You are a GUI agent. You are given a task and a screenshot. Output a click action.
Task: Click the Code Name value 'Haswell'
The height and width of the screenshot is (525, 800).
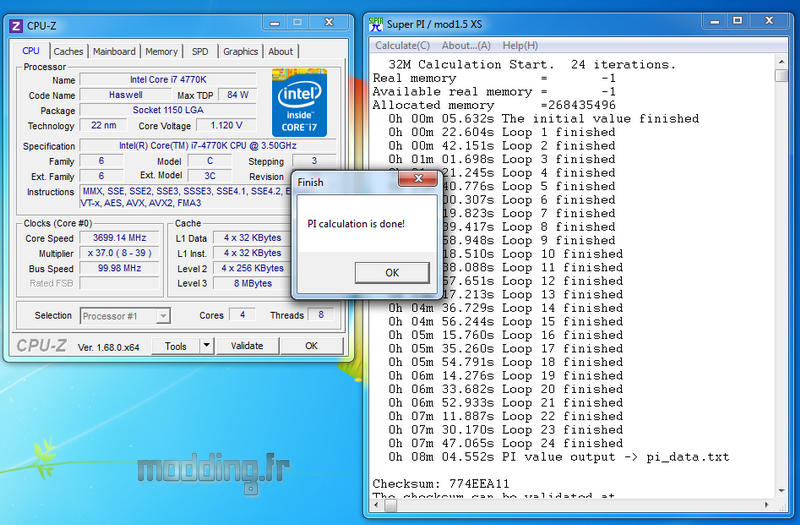click(x=126, y=95)
